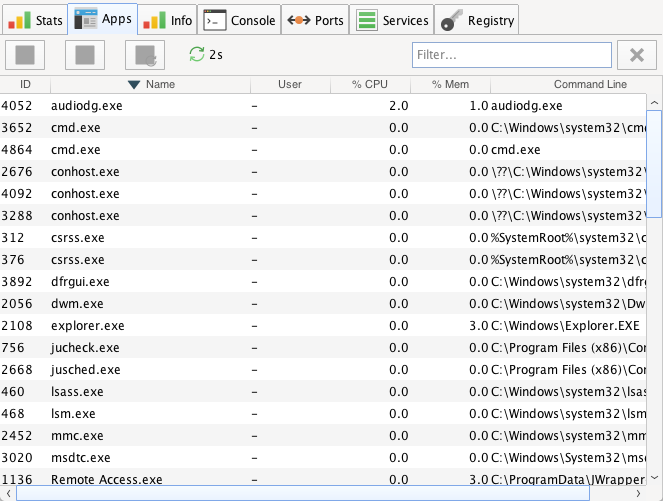Click the vertical scrollbar down arrow
The image size is (663, 501).
click(x=654, y=477)
